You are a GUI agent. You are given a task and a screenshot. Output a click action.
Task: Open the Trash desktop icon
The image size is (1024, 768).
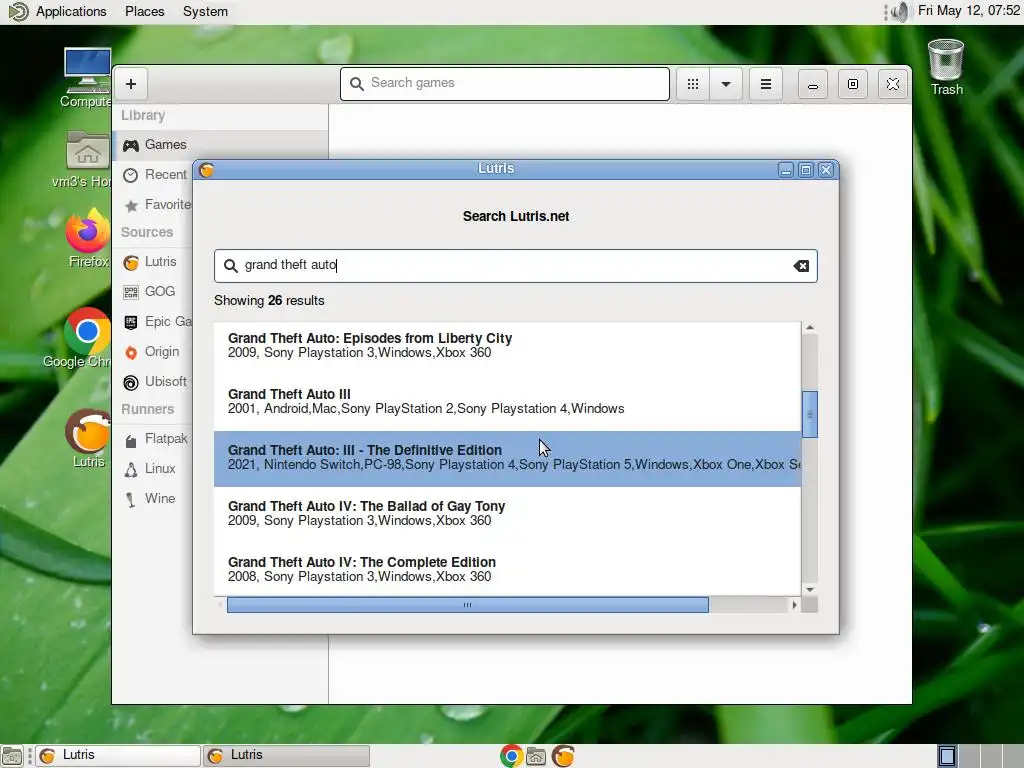click(x=946, y=67)
